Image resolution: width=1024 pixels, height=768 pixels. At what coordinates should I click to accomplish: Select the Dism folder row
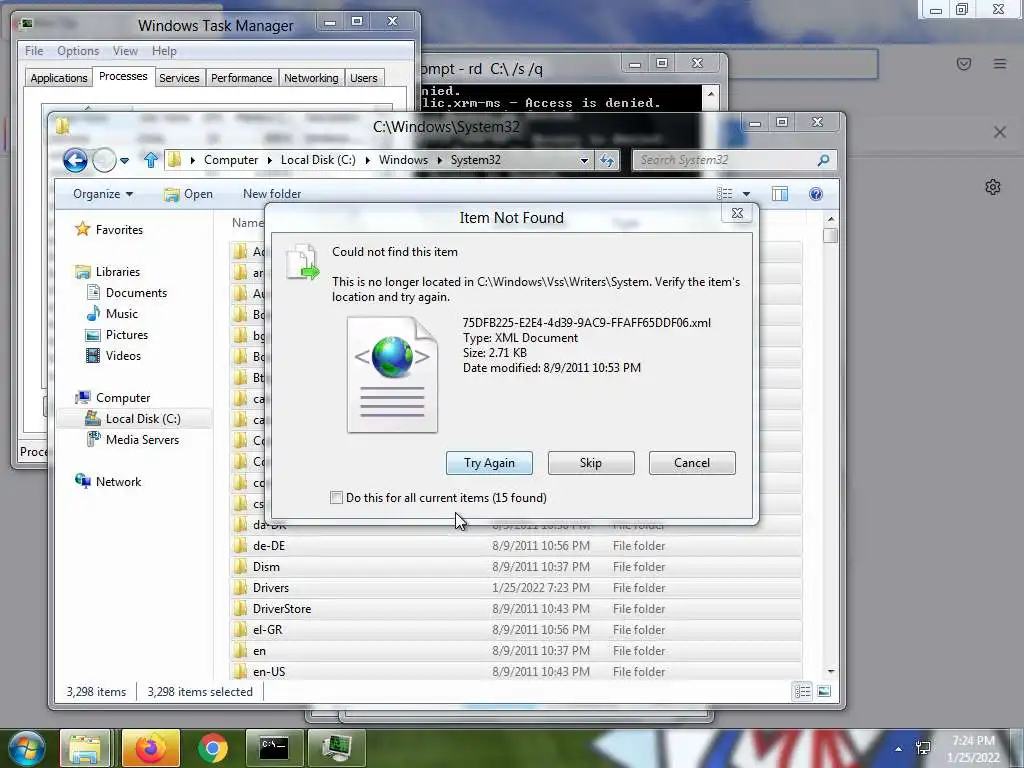[x=516, y=567]
